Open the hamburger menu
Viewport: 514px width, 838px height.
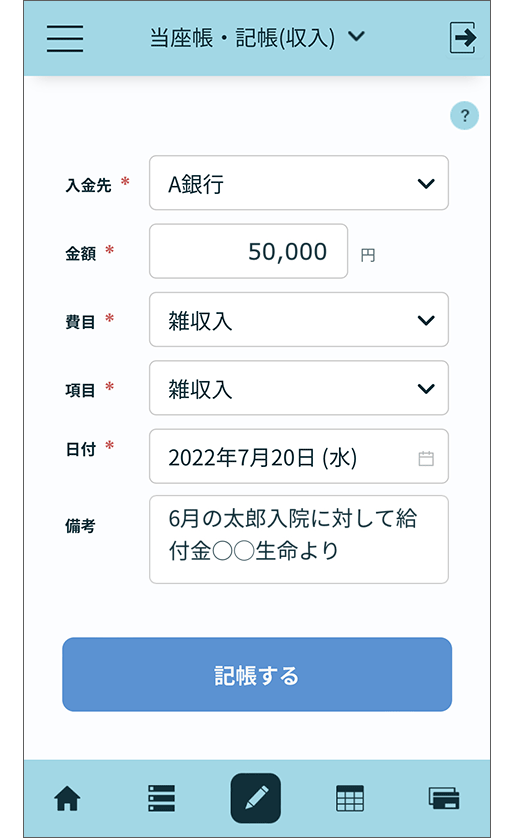tap(65, 38)
